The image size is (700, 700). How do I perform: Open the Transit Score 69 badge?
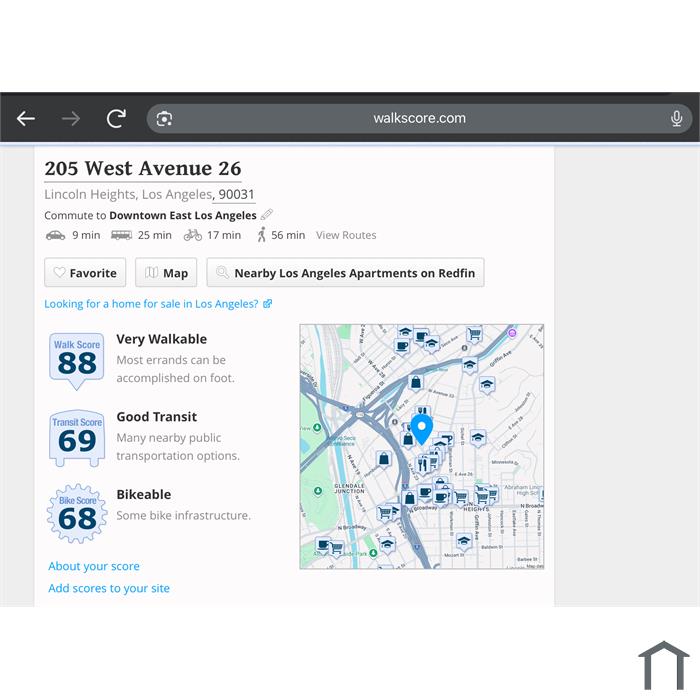click(77, 438)
